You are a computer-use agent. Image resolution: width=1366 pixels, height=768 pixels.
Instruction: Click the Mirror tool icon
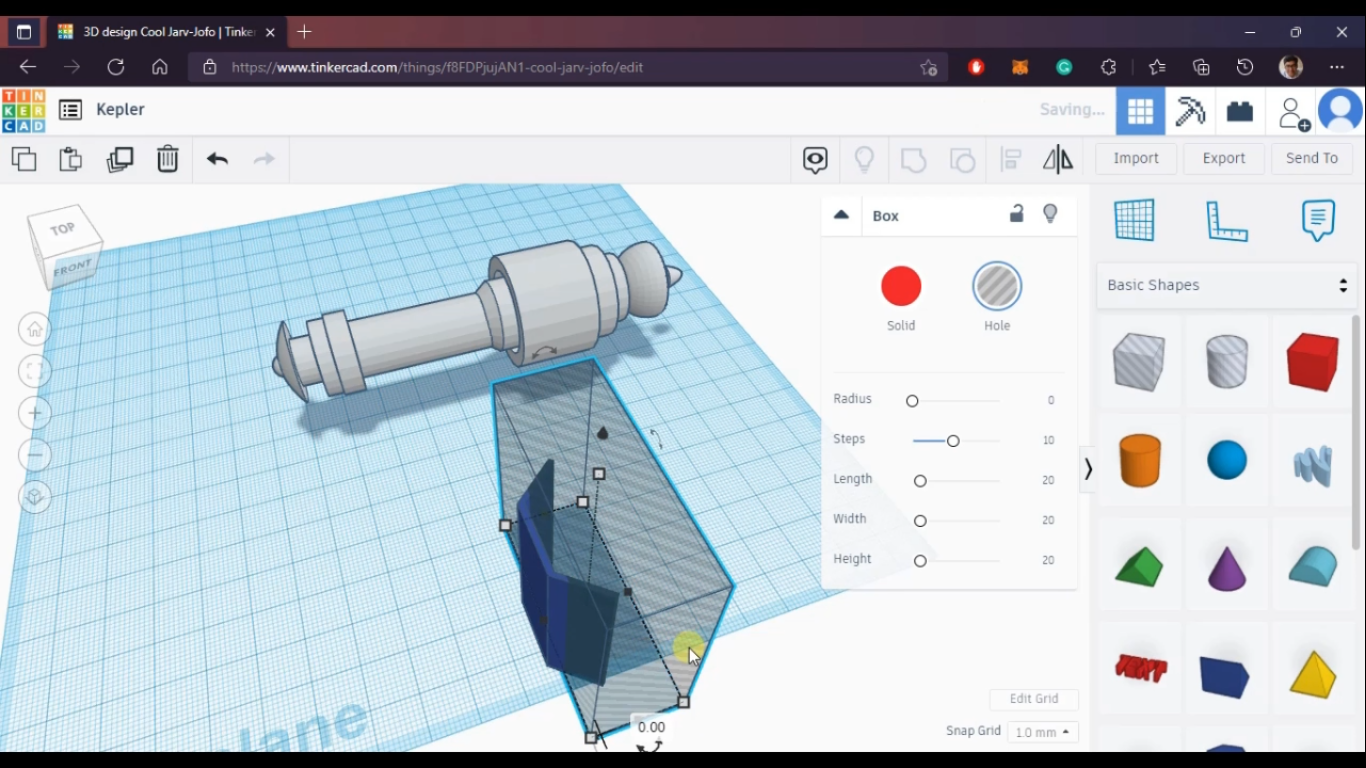1058,159
